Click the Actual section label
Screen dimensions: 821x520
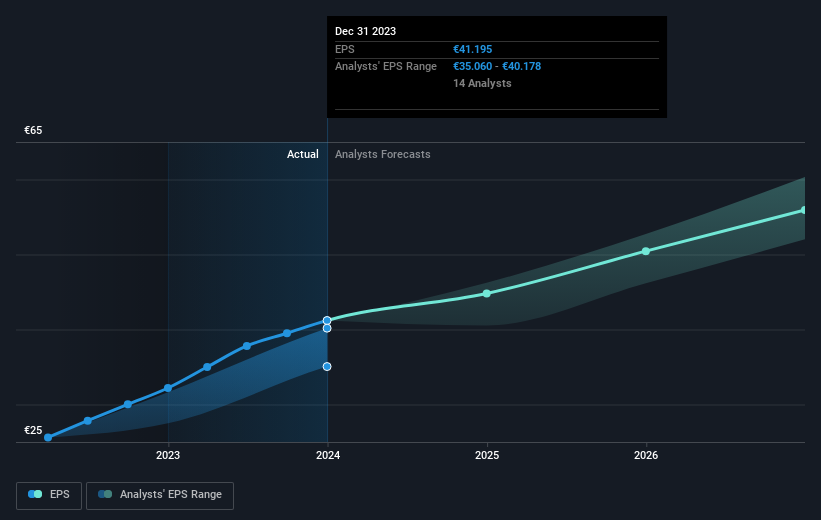click(303, 154)
